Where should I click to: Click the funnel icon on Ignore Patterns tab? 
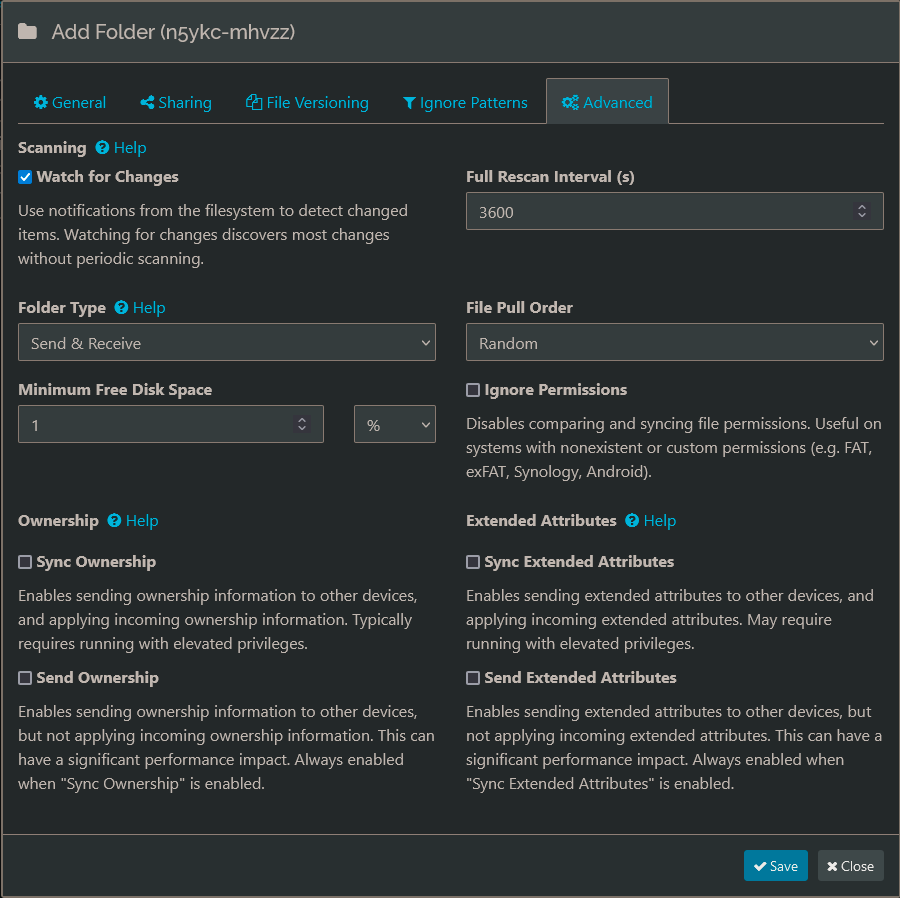pyautogui.click(x=409, y=103)
